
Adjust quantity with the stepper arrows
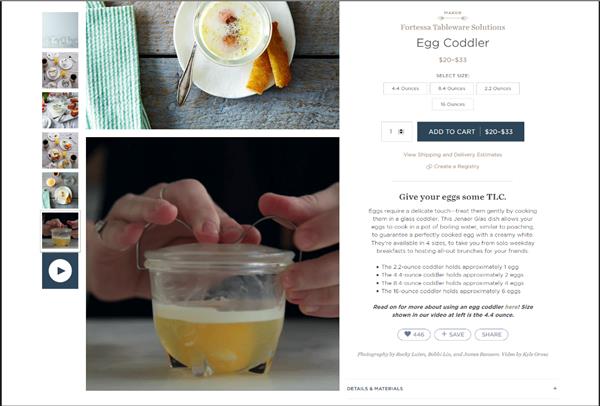click(401, 132)
